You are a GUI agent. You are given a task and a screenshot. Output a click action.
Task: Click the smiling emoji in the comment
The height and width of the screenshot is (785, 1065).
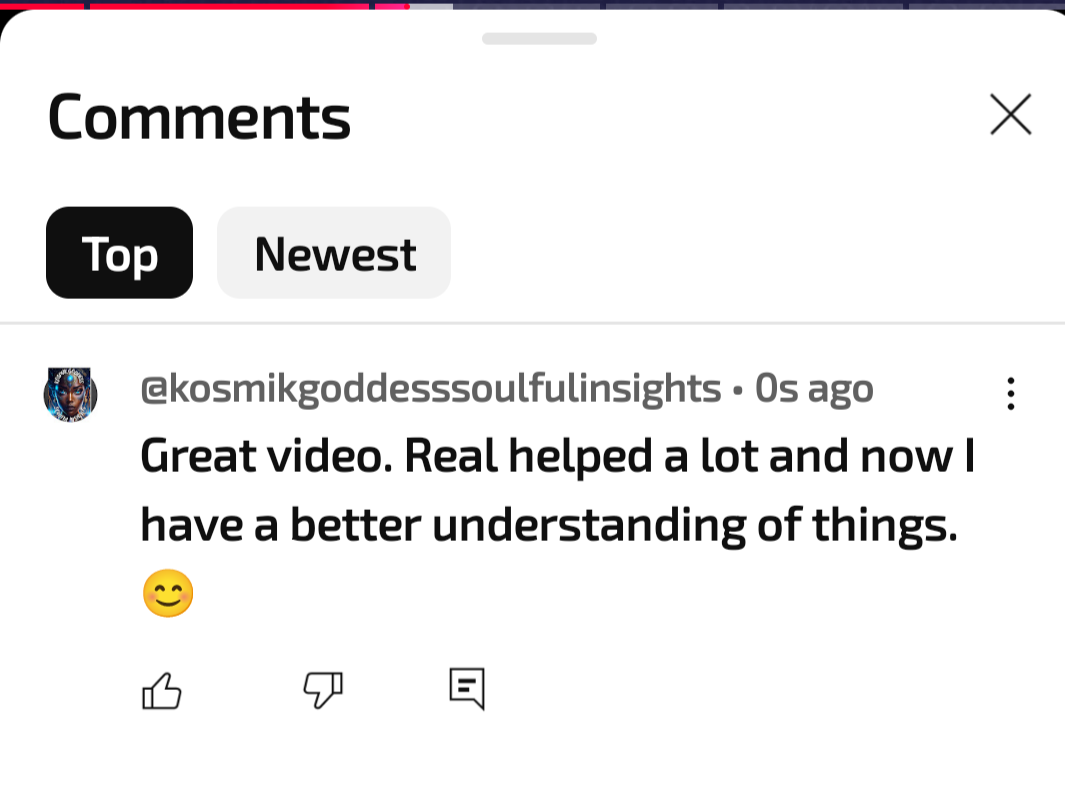coord(168,593)
